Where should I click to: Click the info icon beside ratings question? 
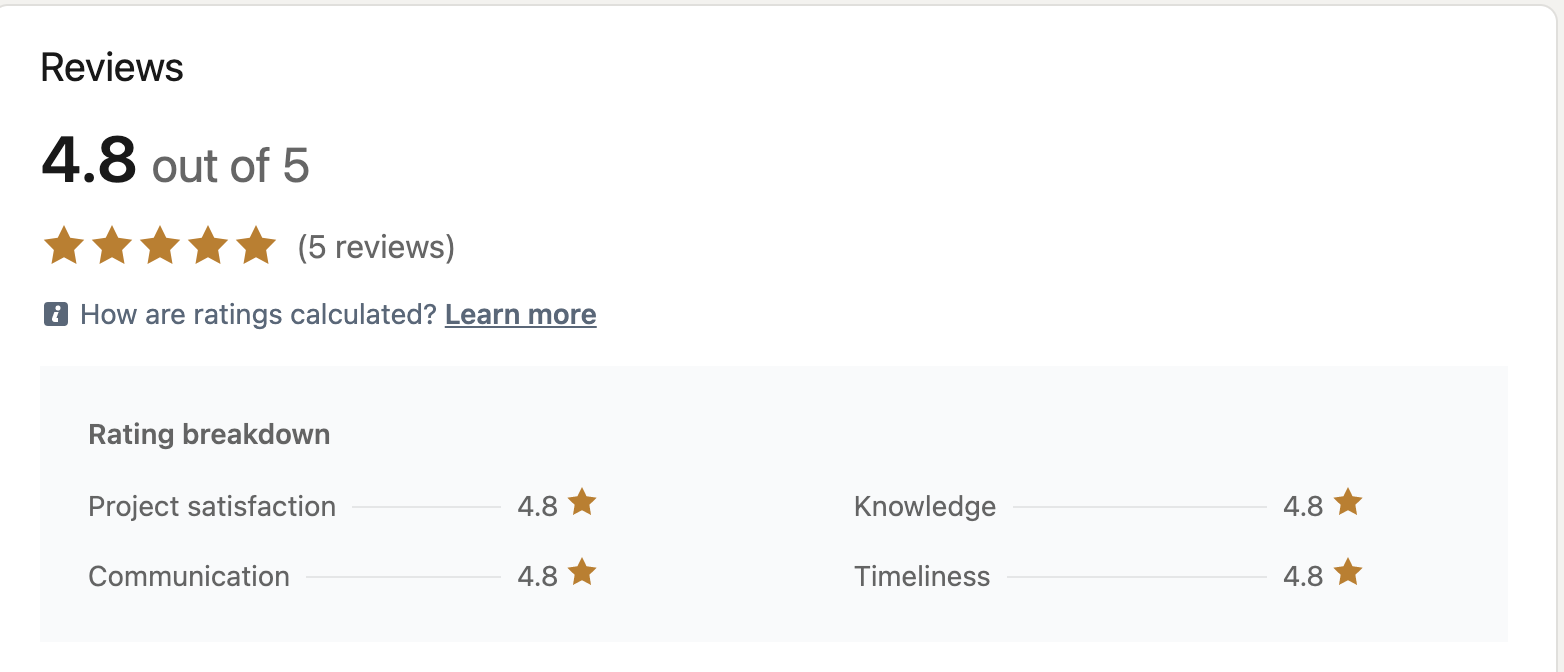(56, 315)
